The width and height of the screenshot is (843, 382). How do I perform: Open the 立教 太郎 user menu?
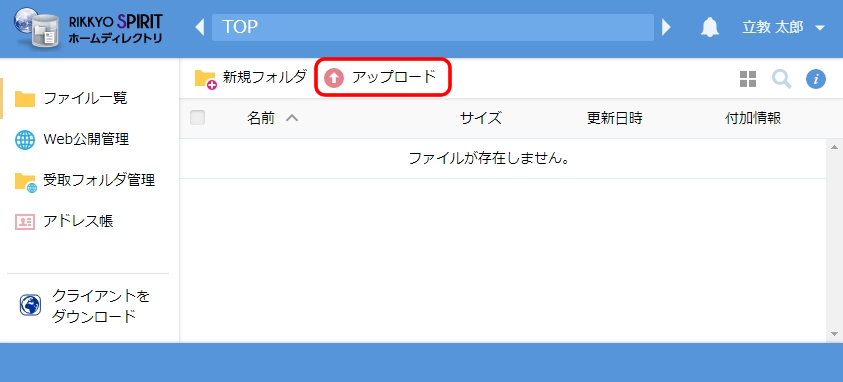[783, 27]
